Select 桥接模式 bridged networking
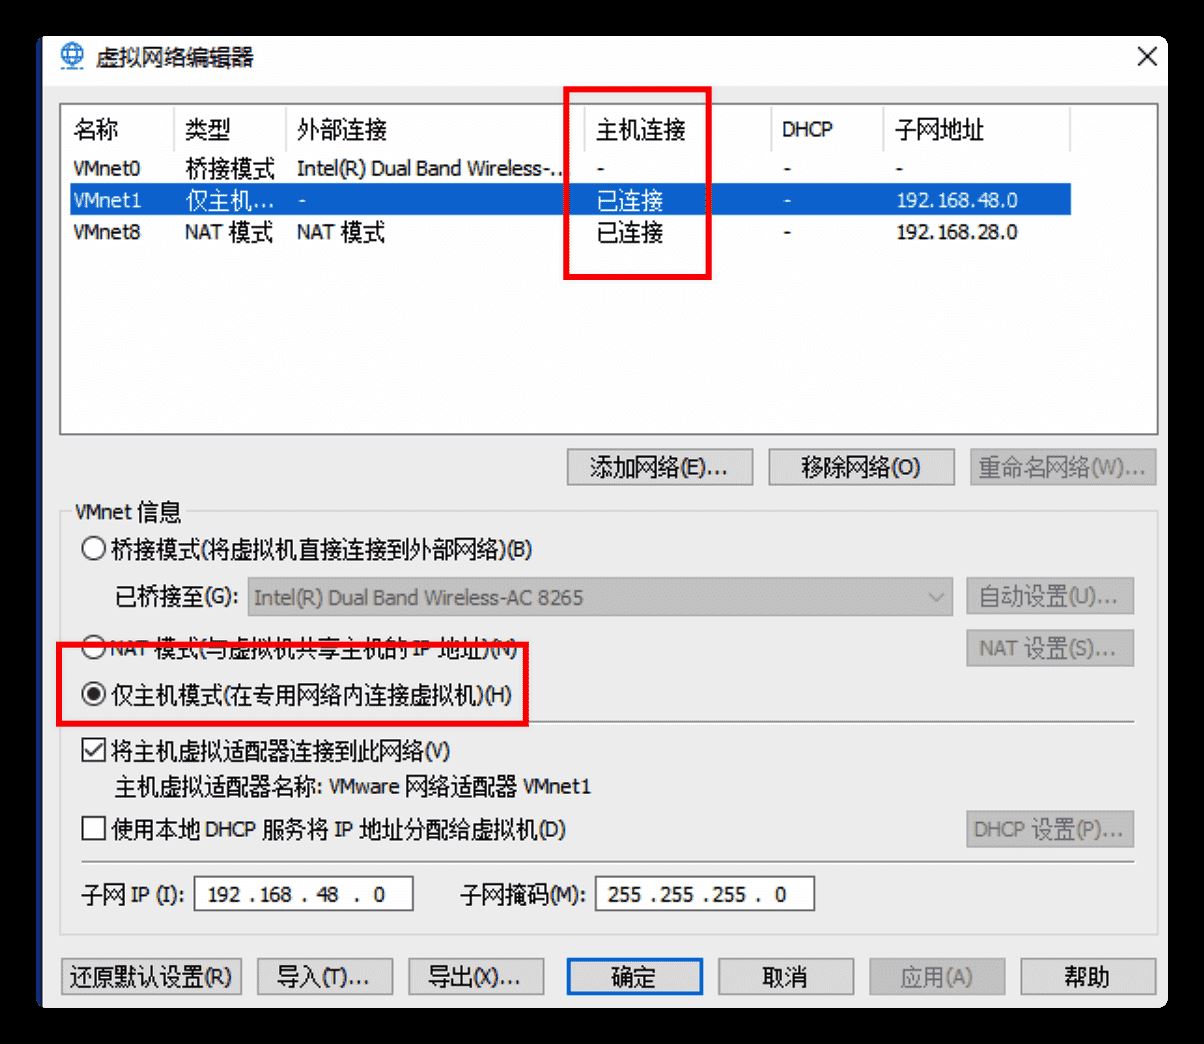 pyautogui.click(x=93, y=549)
